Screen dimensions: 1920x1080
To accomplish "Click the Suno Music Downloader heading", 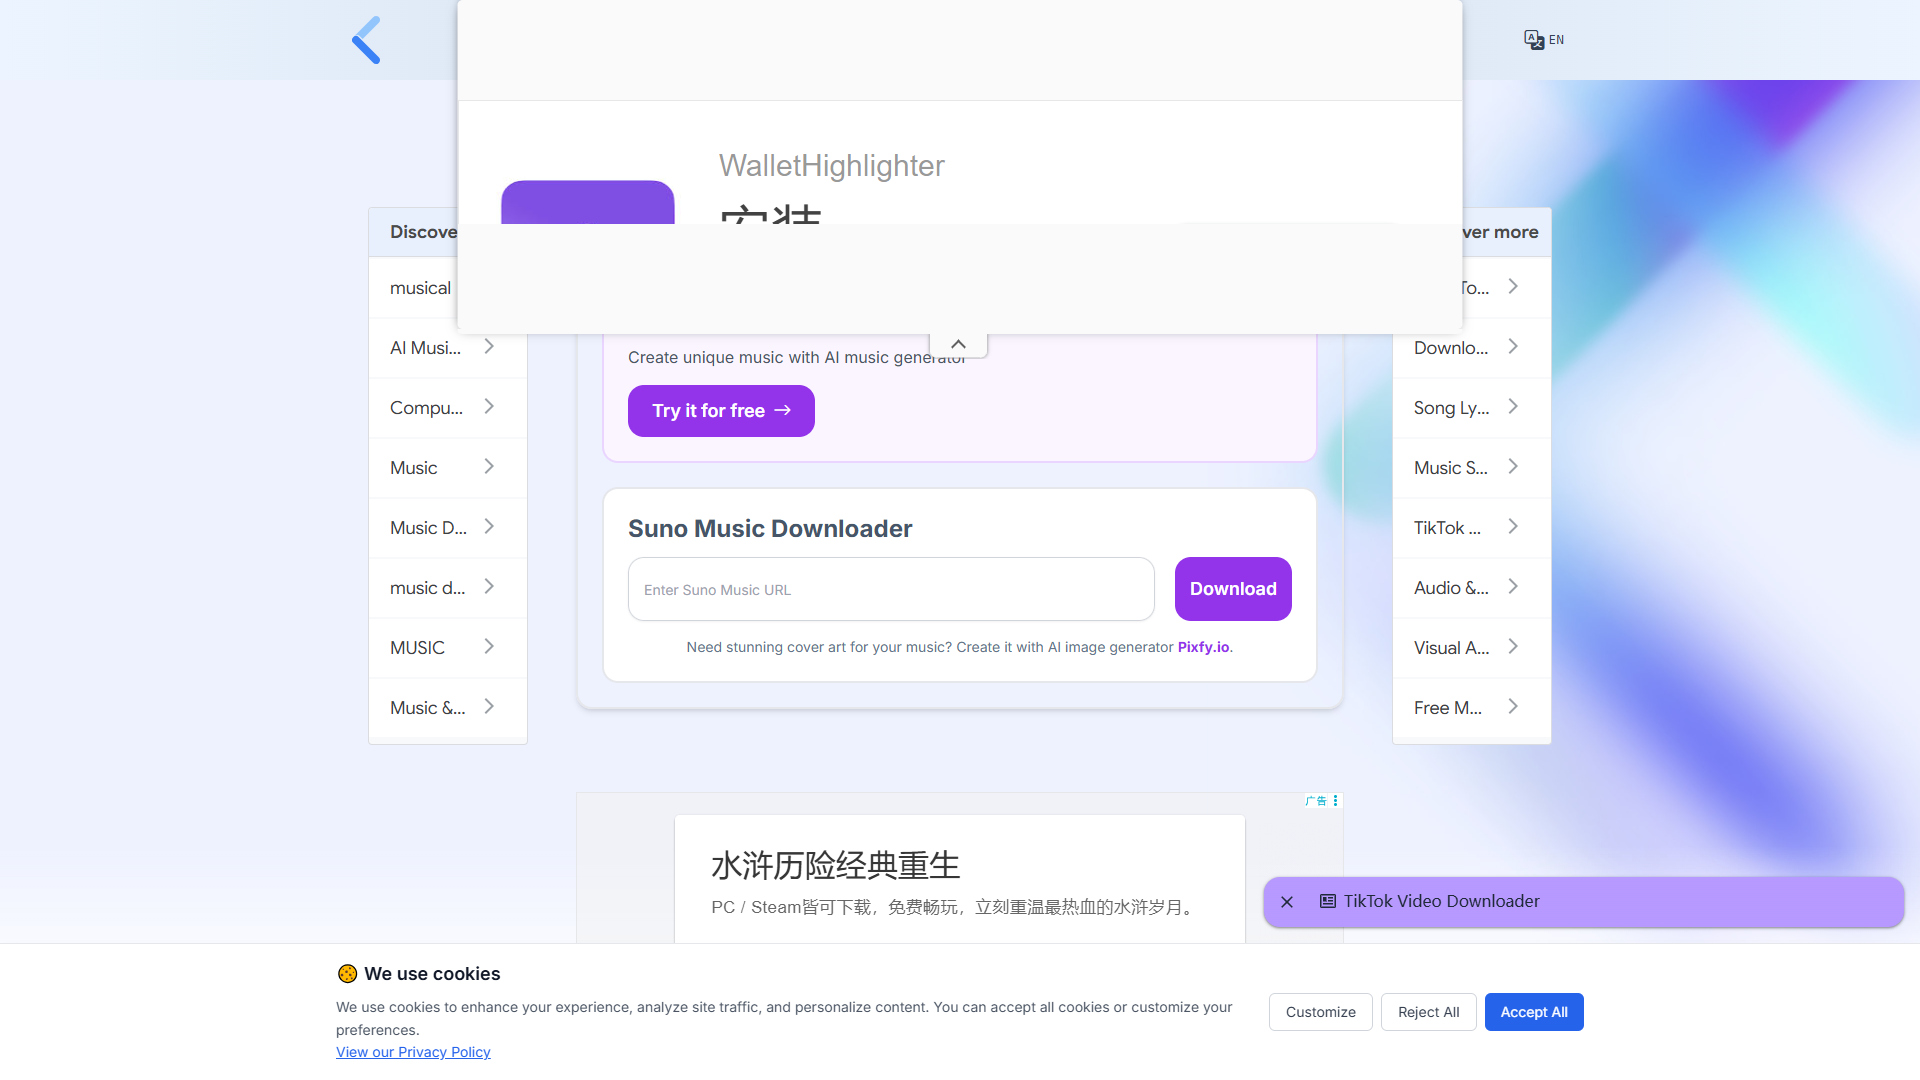I will (x=770, y=529).
